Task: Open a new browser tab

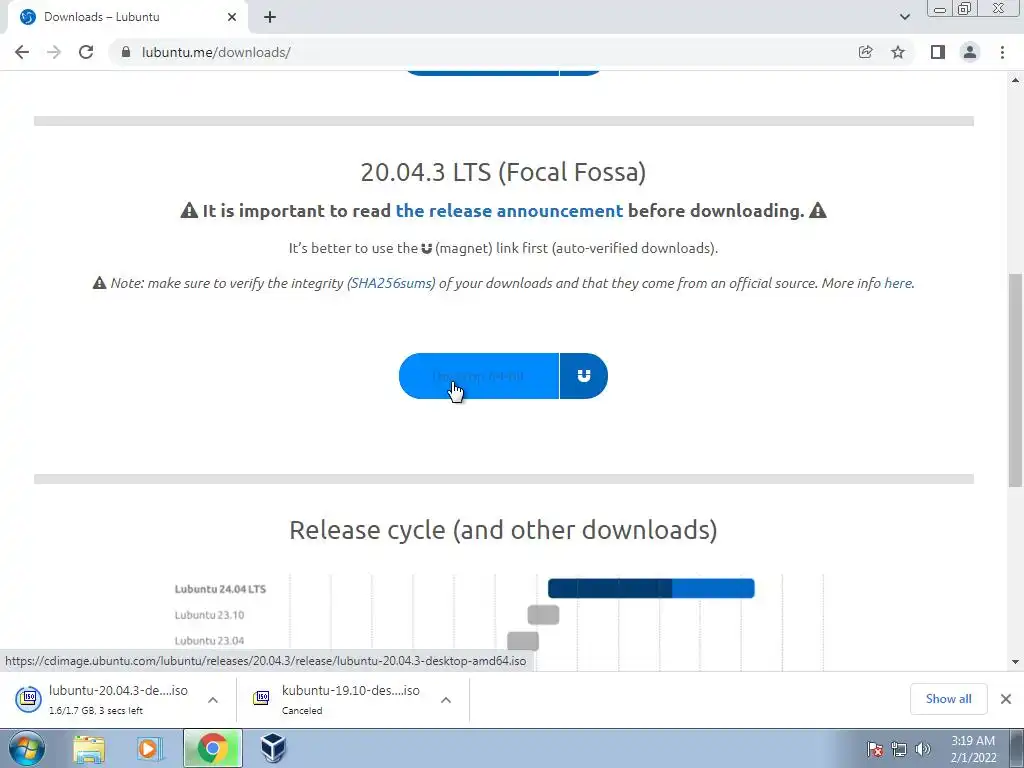Action: point(270,17)
